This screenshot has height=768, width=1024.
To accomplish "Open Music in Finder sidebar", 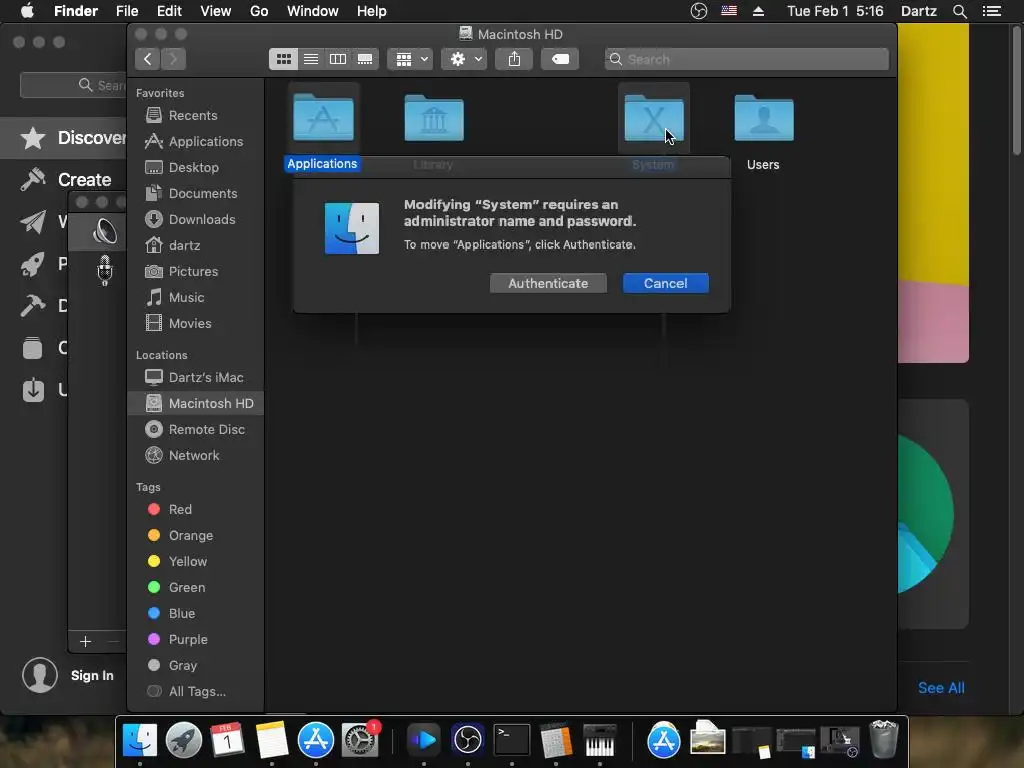I will click(x=196, y=298).
